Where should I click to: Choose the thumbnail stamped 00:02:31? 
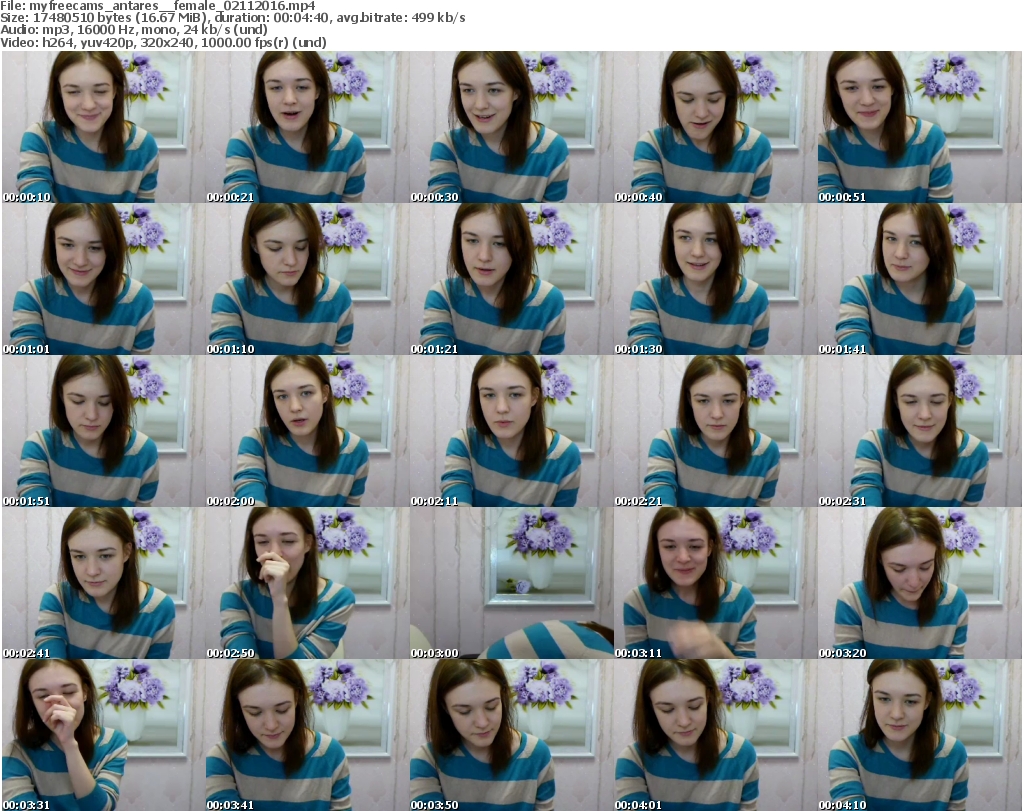(919, 431)
